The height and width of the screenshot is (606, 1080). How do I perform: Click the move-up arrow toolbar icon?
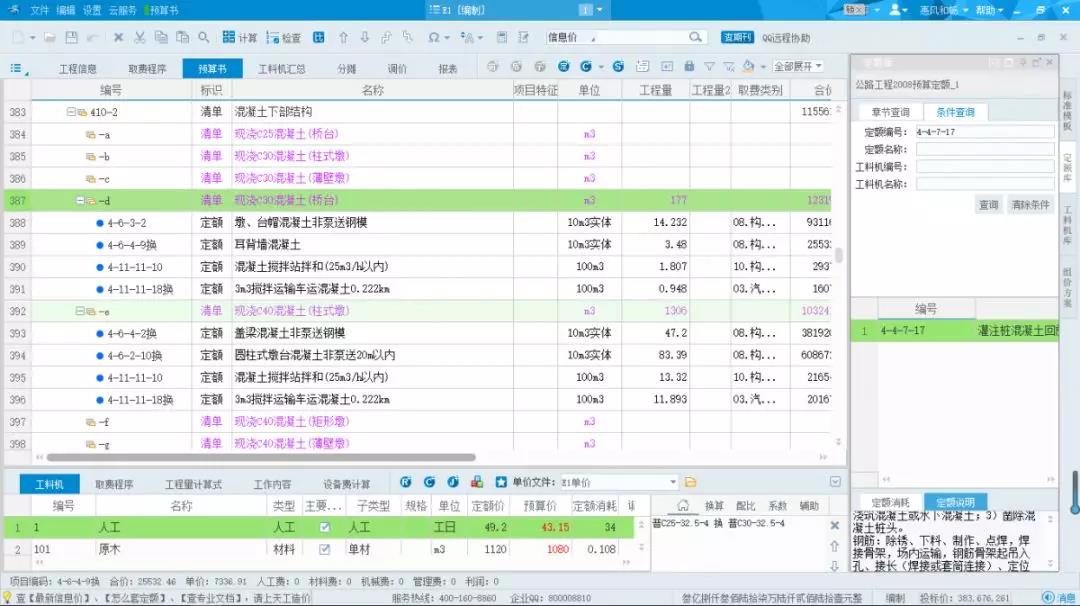coord(343,38)
